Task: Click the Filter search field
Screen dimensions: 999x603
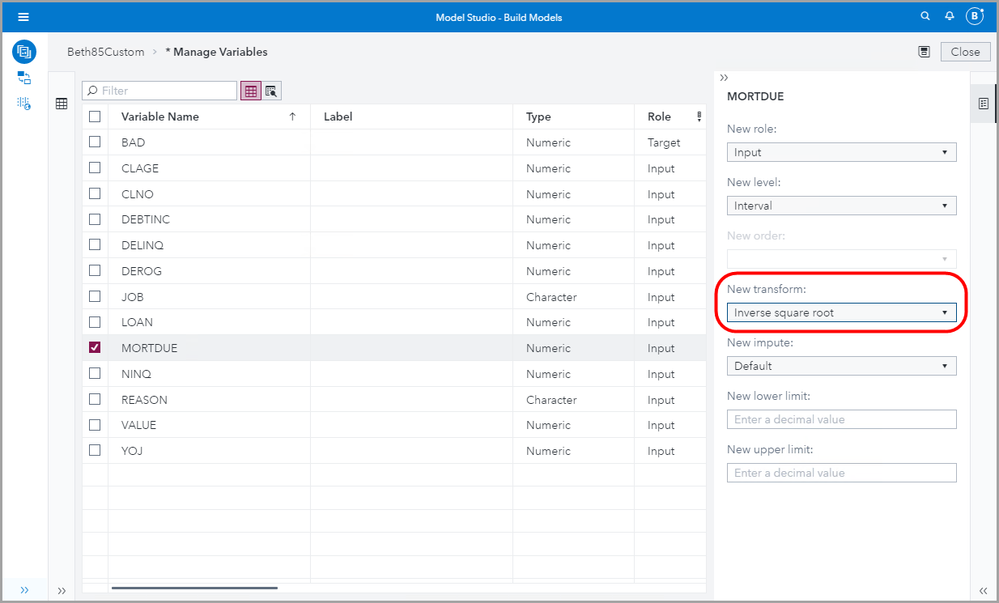Action: [160, 91]
